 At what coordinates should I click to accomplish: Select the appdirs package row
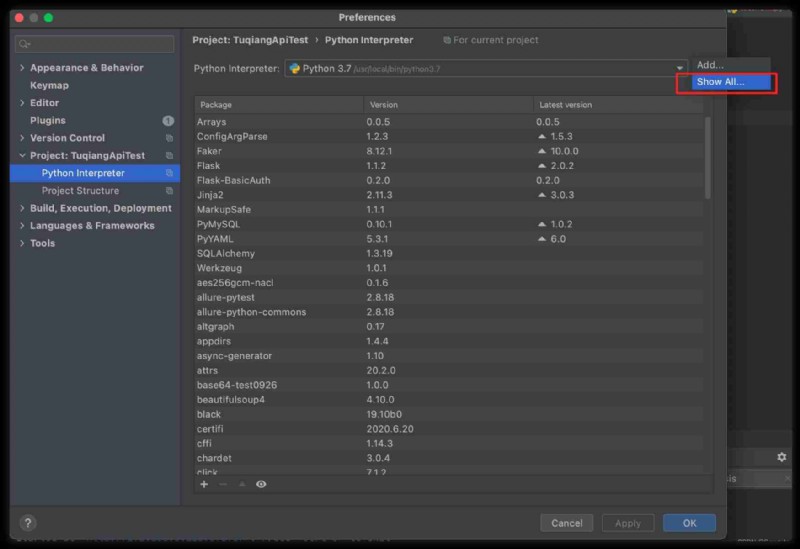[x=449, y=341]
